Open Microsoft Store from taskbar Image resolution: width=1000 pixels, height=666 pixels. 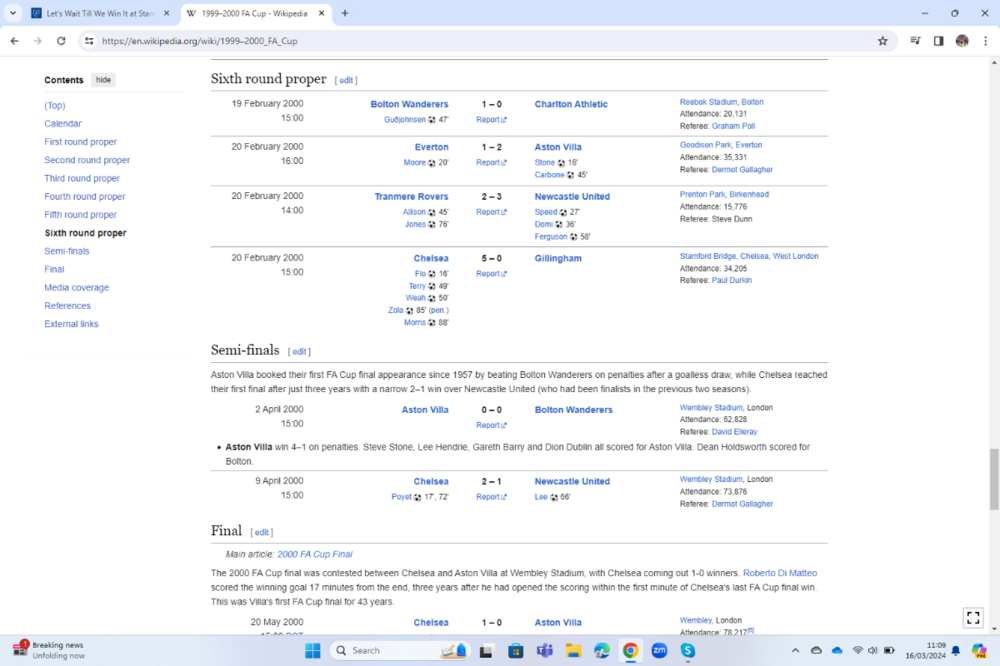point(515,651)
